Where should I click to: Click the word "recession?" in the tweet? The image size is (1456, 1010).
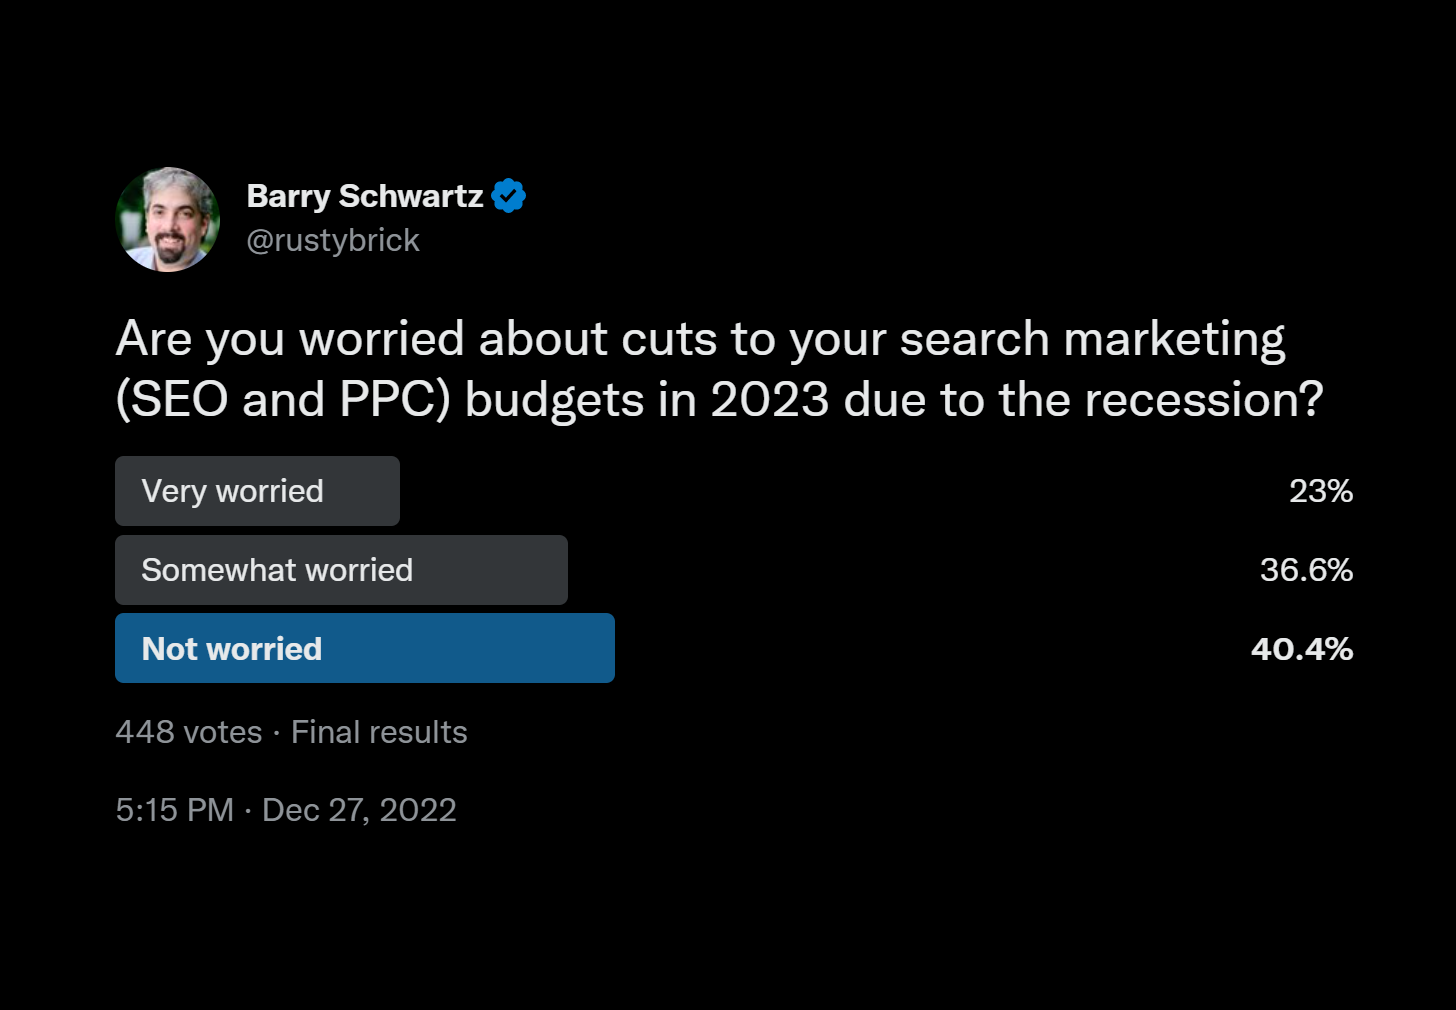pos(1204,400)
